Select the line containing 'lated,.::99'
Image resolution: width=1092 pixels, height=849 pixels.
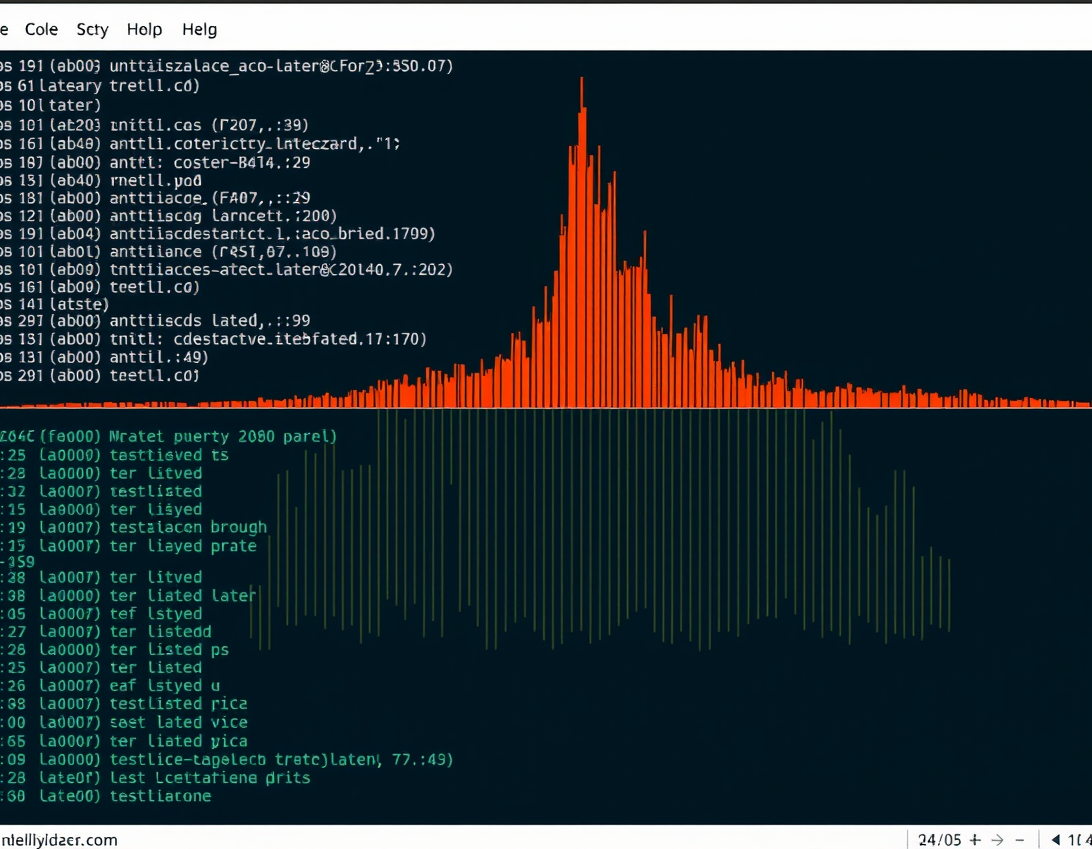coord(155,321)
